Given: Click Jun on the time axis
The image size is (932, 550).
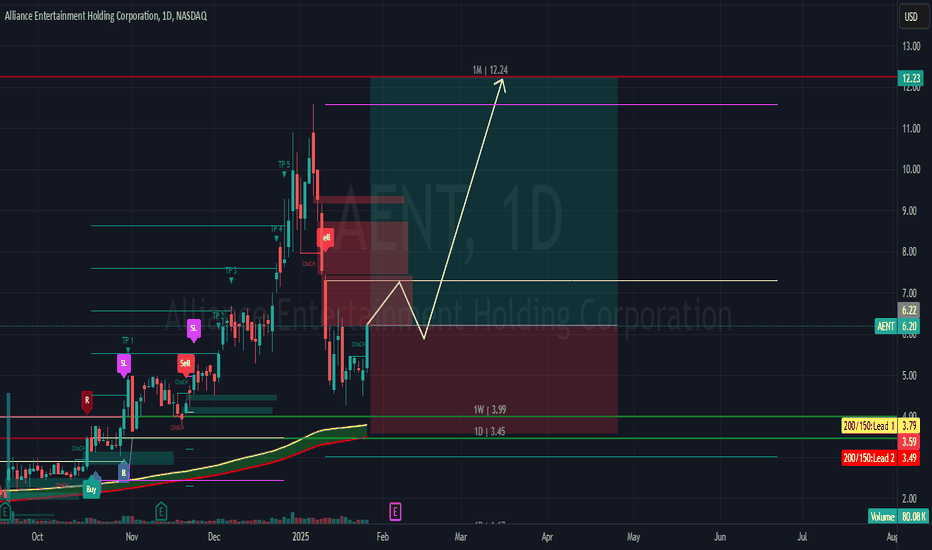Looking at the screenshot, I should tap(720, 536).
